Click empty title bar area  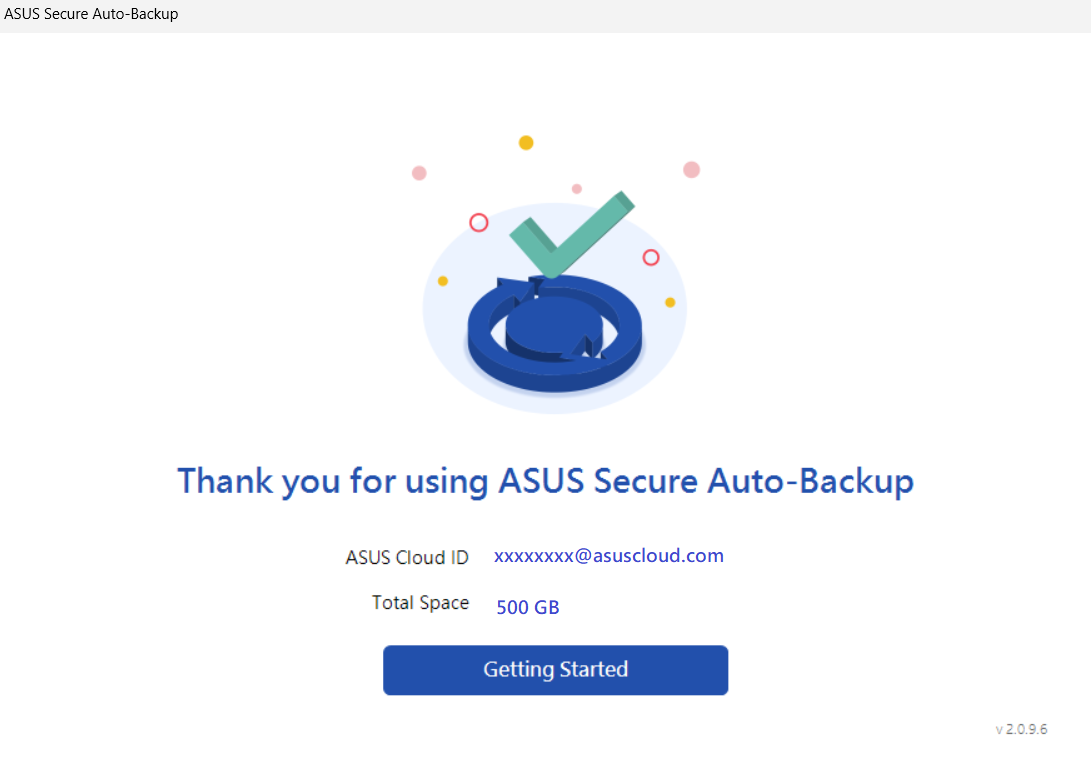[x=626, y=15]
